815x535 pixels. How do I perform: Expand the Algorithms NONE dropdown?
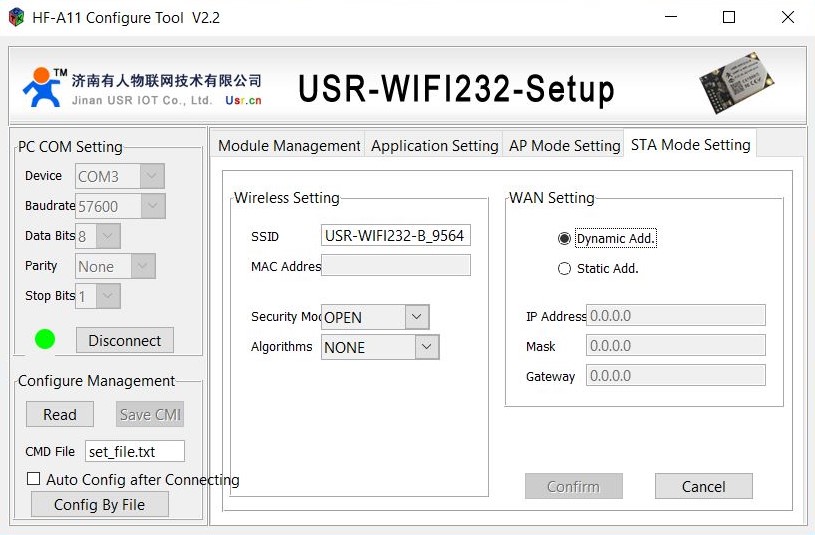[427, 347]
